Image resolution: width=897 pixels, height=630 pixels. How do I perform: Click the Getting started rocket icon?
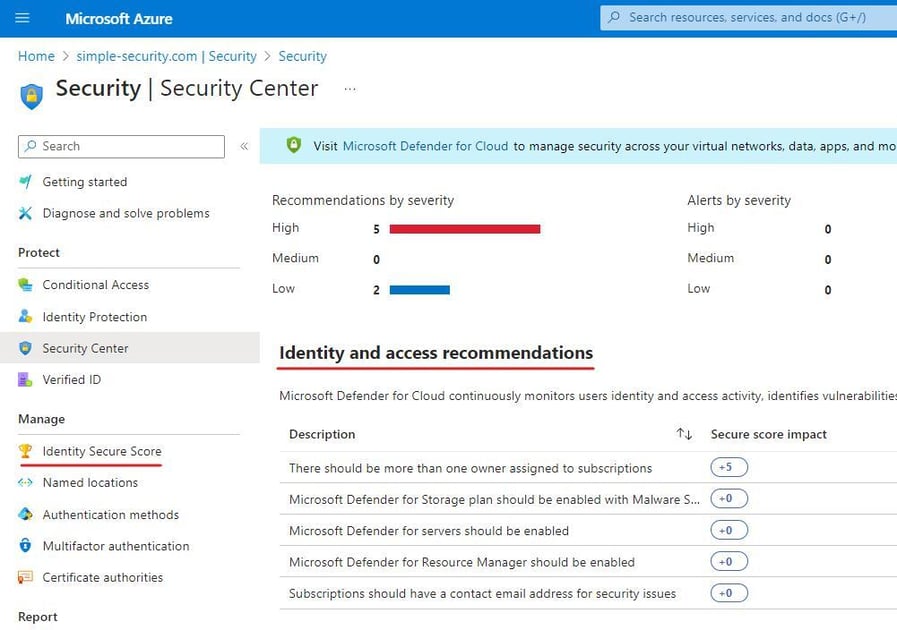point(25,182)
